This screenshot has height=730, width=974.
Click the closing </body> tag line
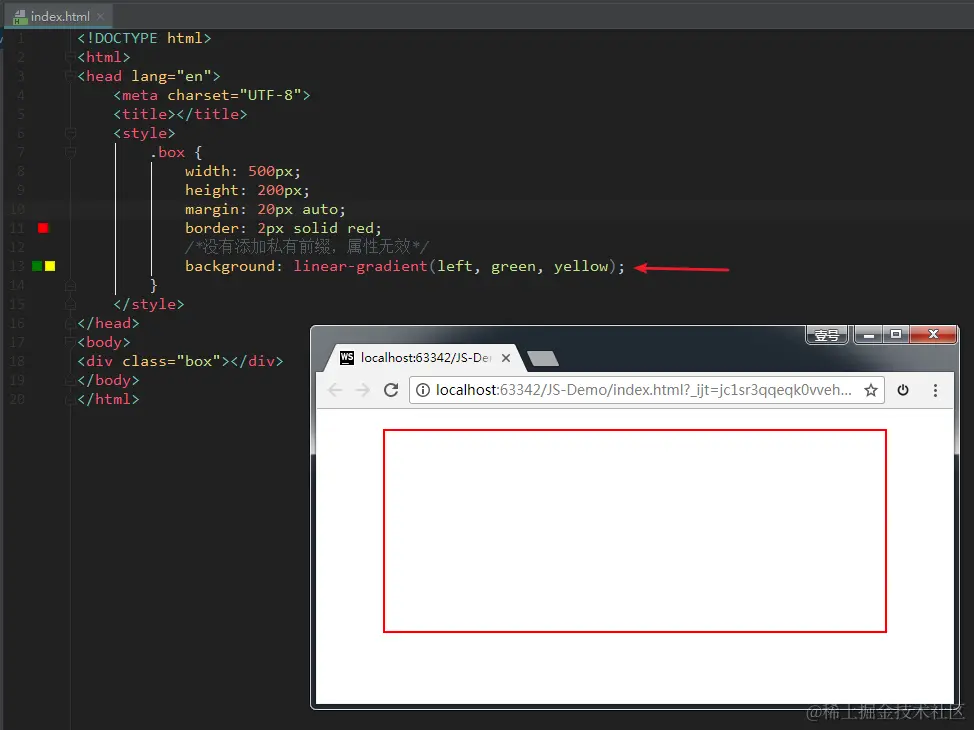tap(108, 380)
